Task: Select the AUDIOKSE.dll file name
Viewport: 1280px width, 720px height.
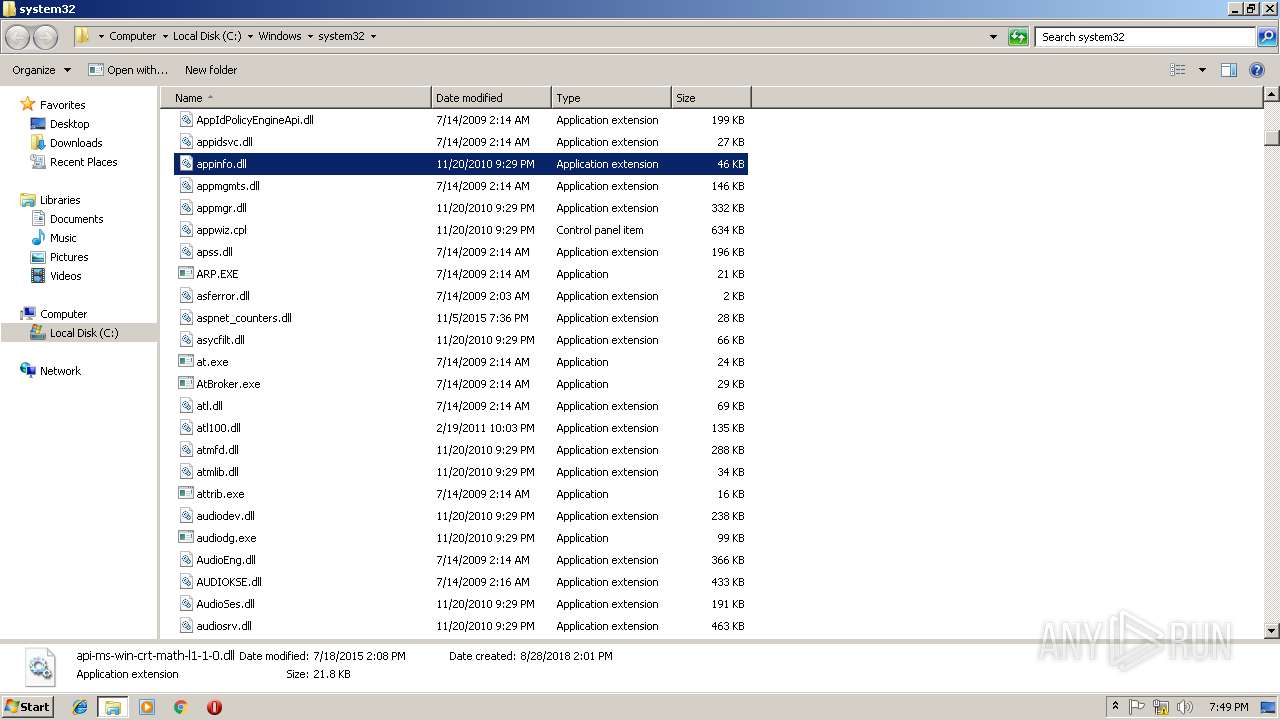Action: [229, 582]
